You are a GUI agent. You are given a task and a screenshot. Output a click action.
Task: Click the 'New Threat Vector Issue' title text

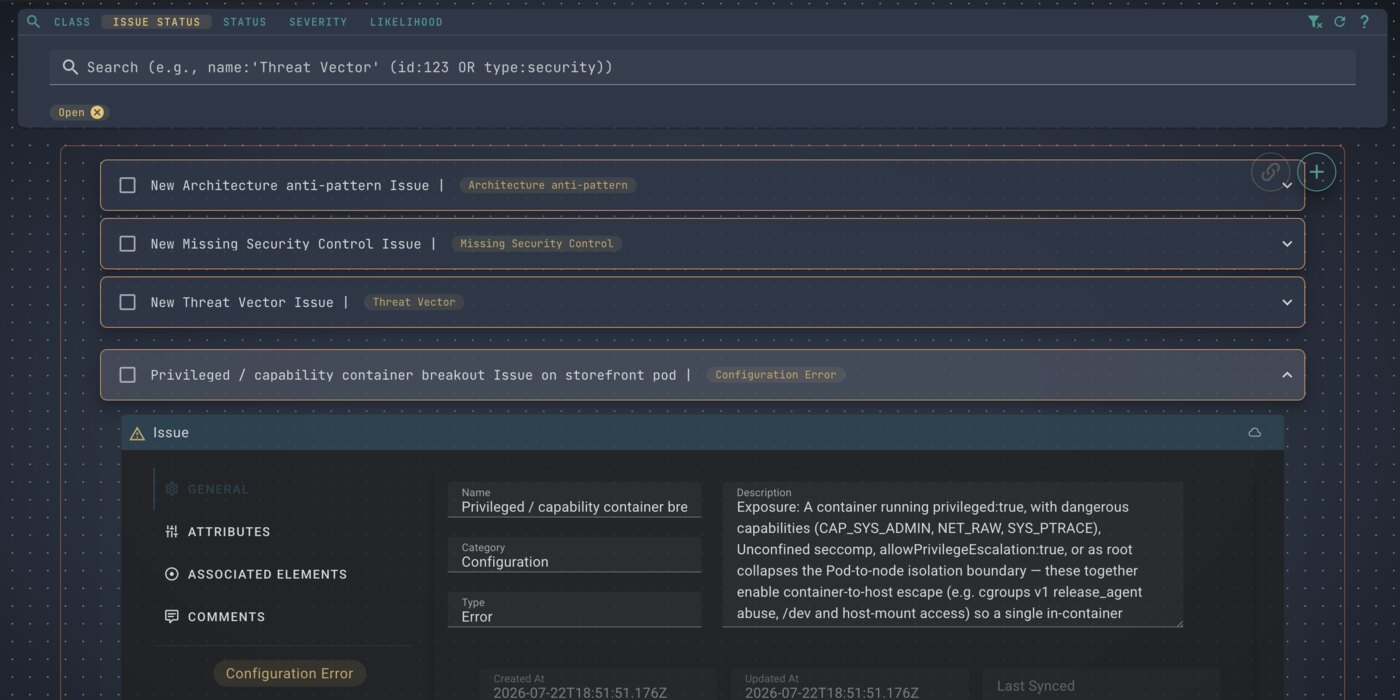[242, 302]
